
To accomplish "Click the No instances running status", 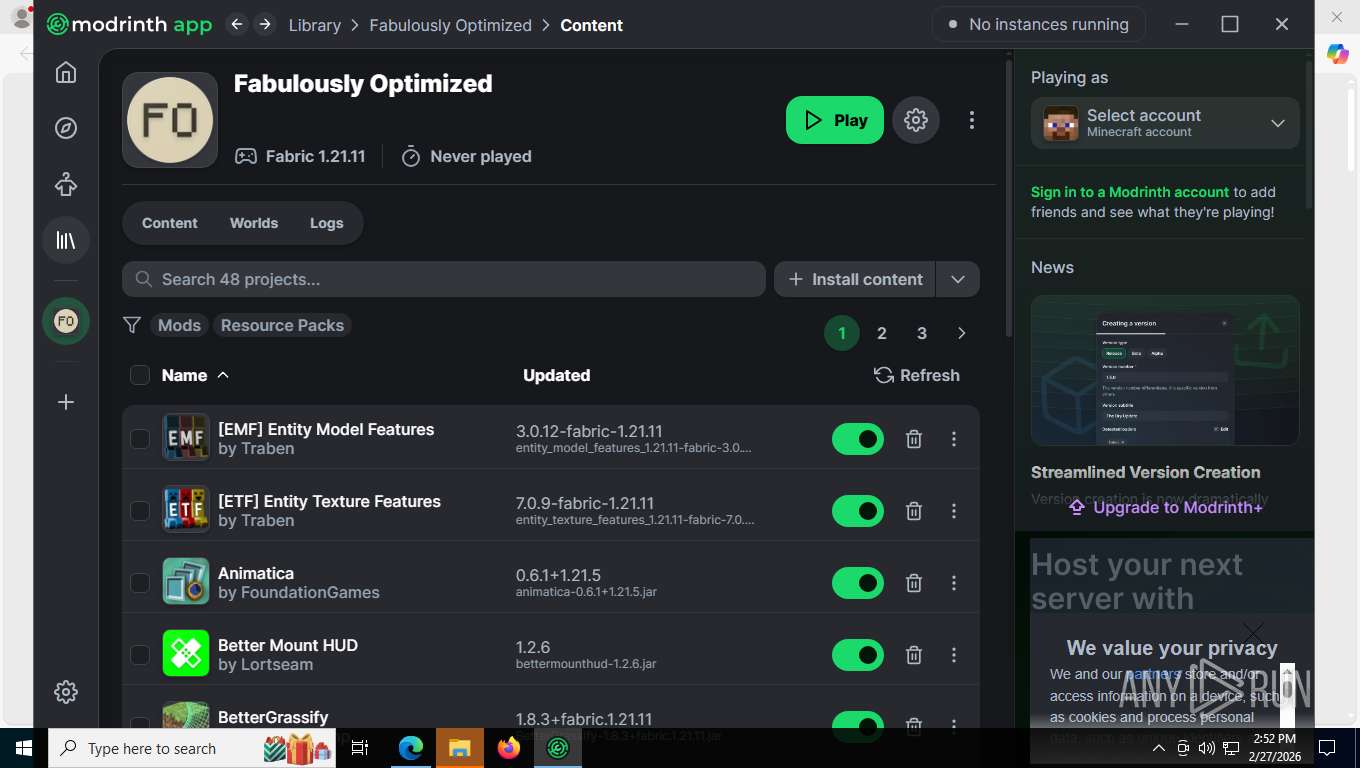I will pyautogui.click(x=1039, y=24).
